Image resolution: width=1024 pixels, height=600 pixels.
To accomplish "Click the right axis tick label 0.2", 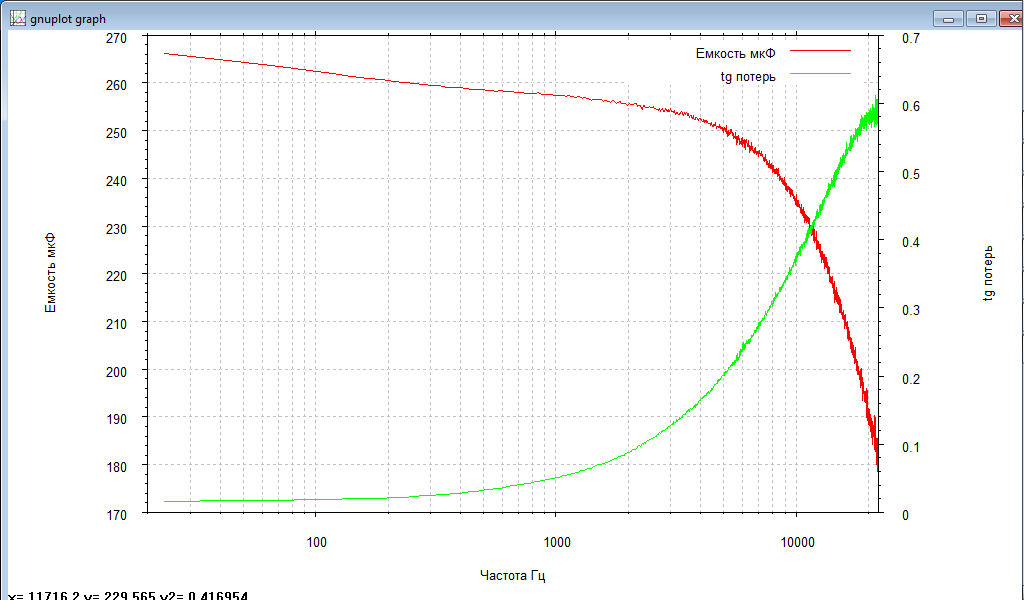I will click(x=910, y=379).
